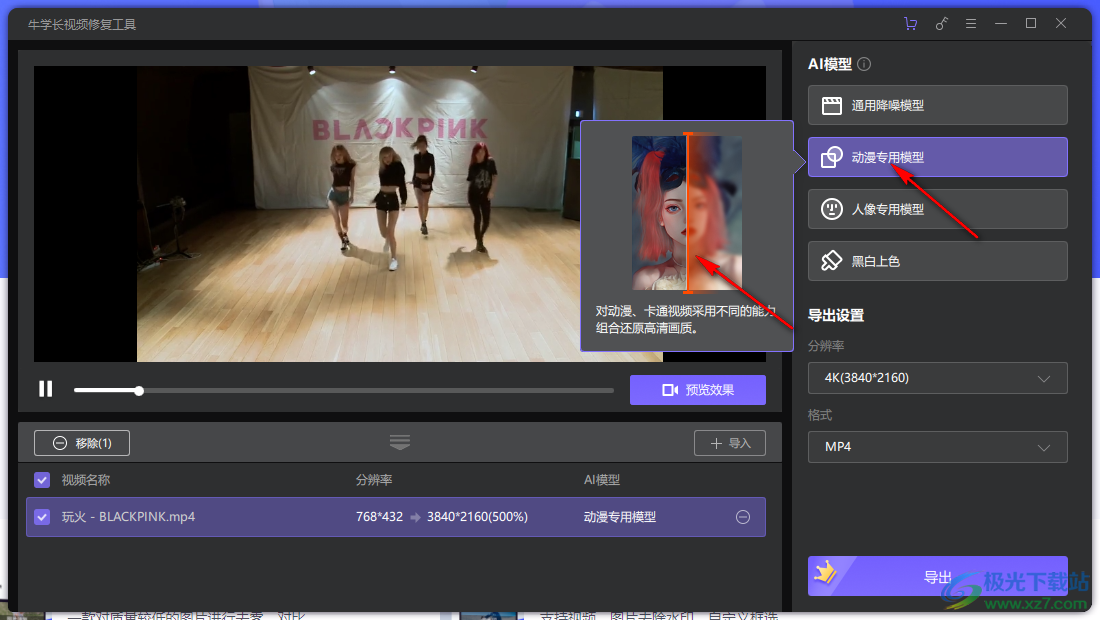1100x620 pixels.
Task: Click the remove icon in the video row
Action: pyautogui.click(x=742, y=517)
